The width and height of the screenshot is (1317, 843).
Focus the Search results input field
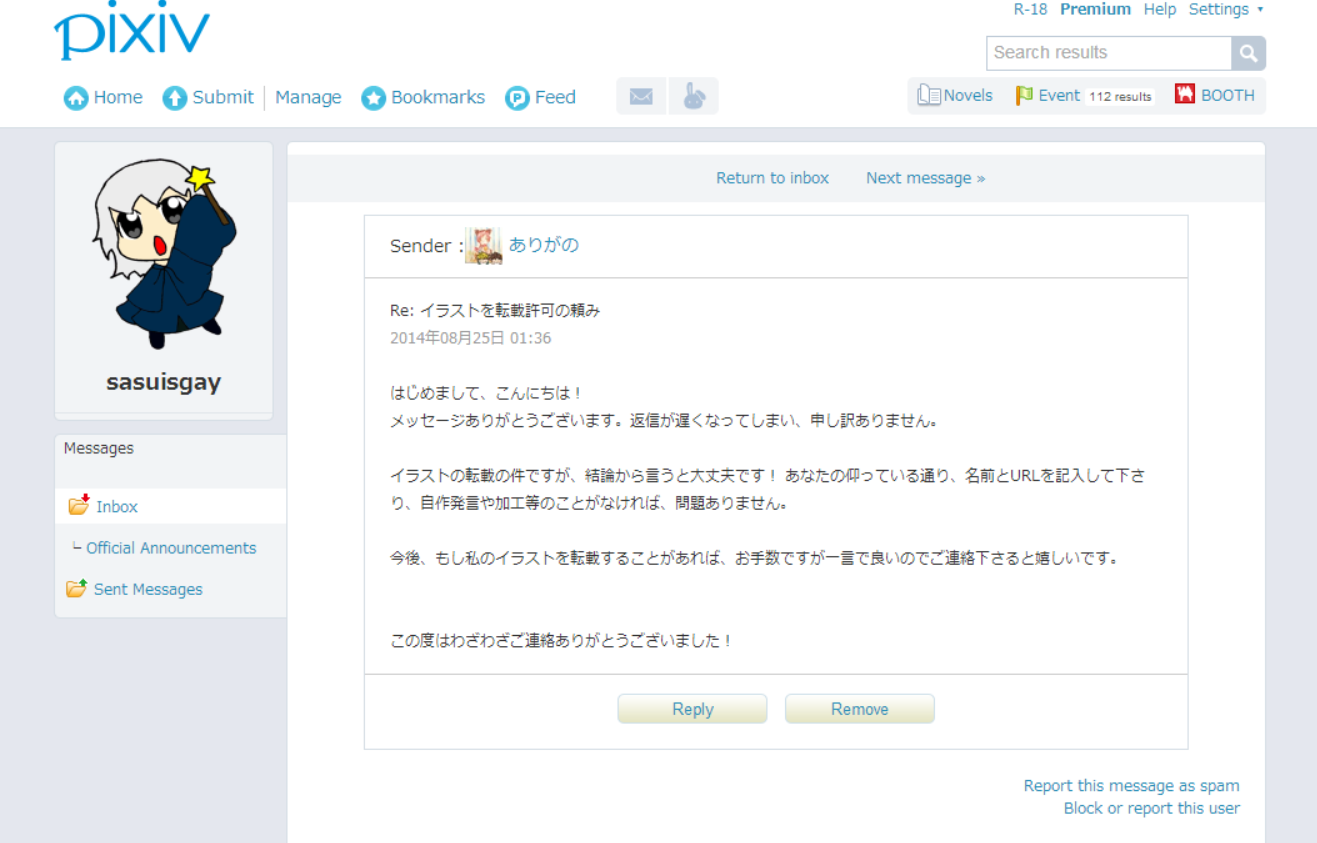(x=1109, y=53)
